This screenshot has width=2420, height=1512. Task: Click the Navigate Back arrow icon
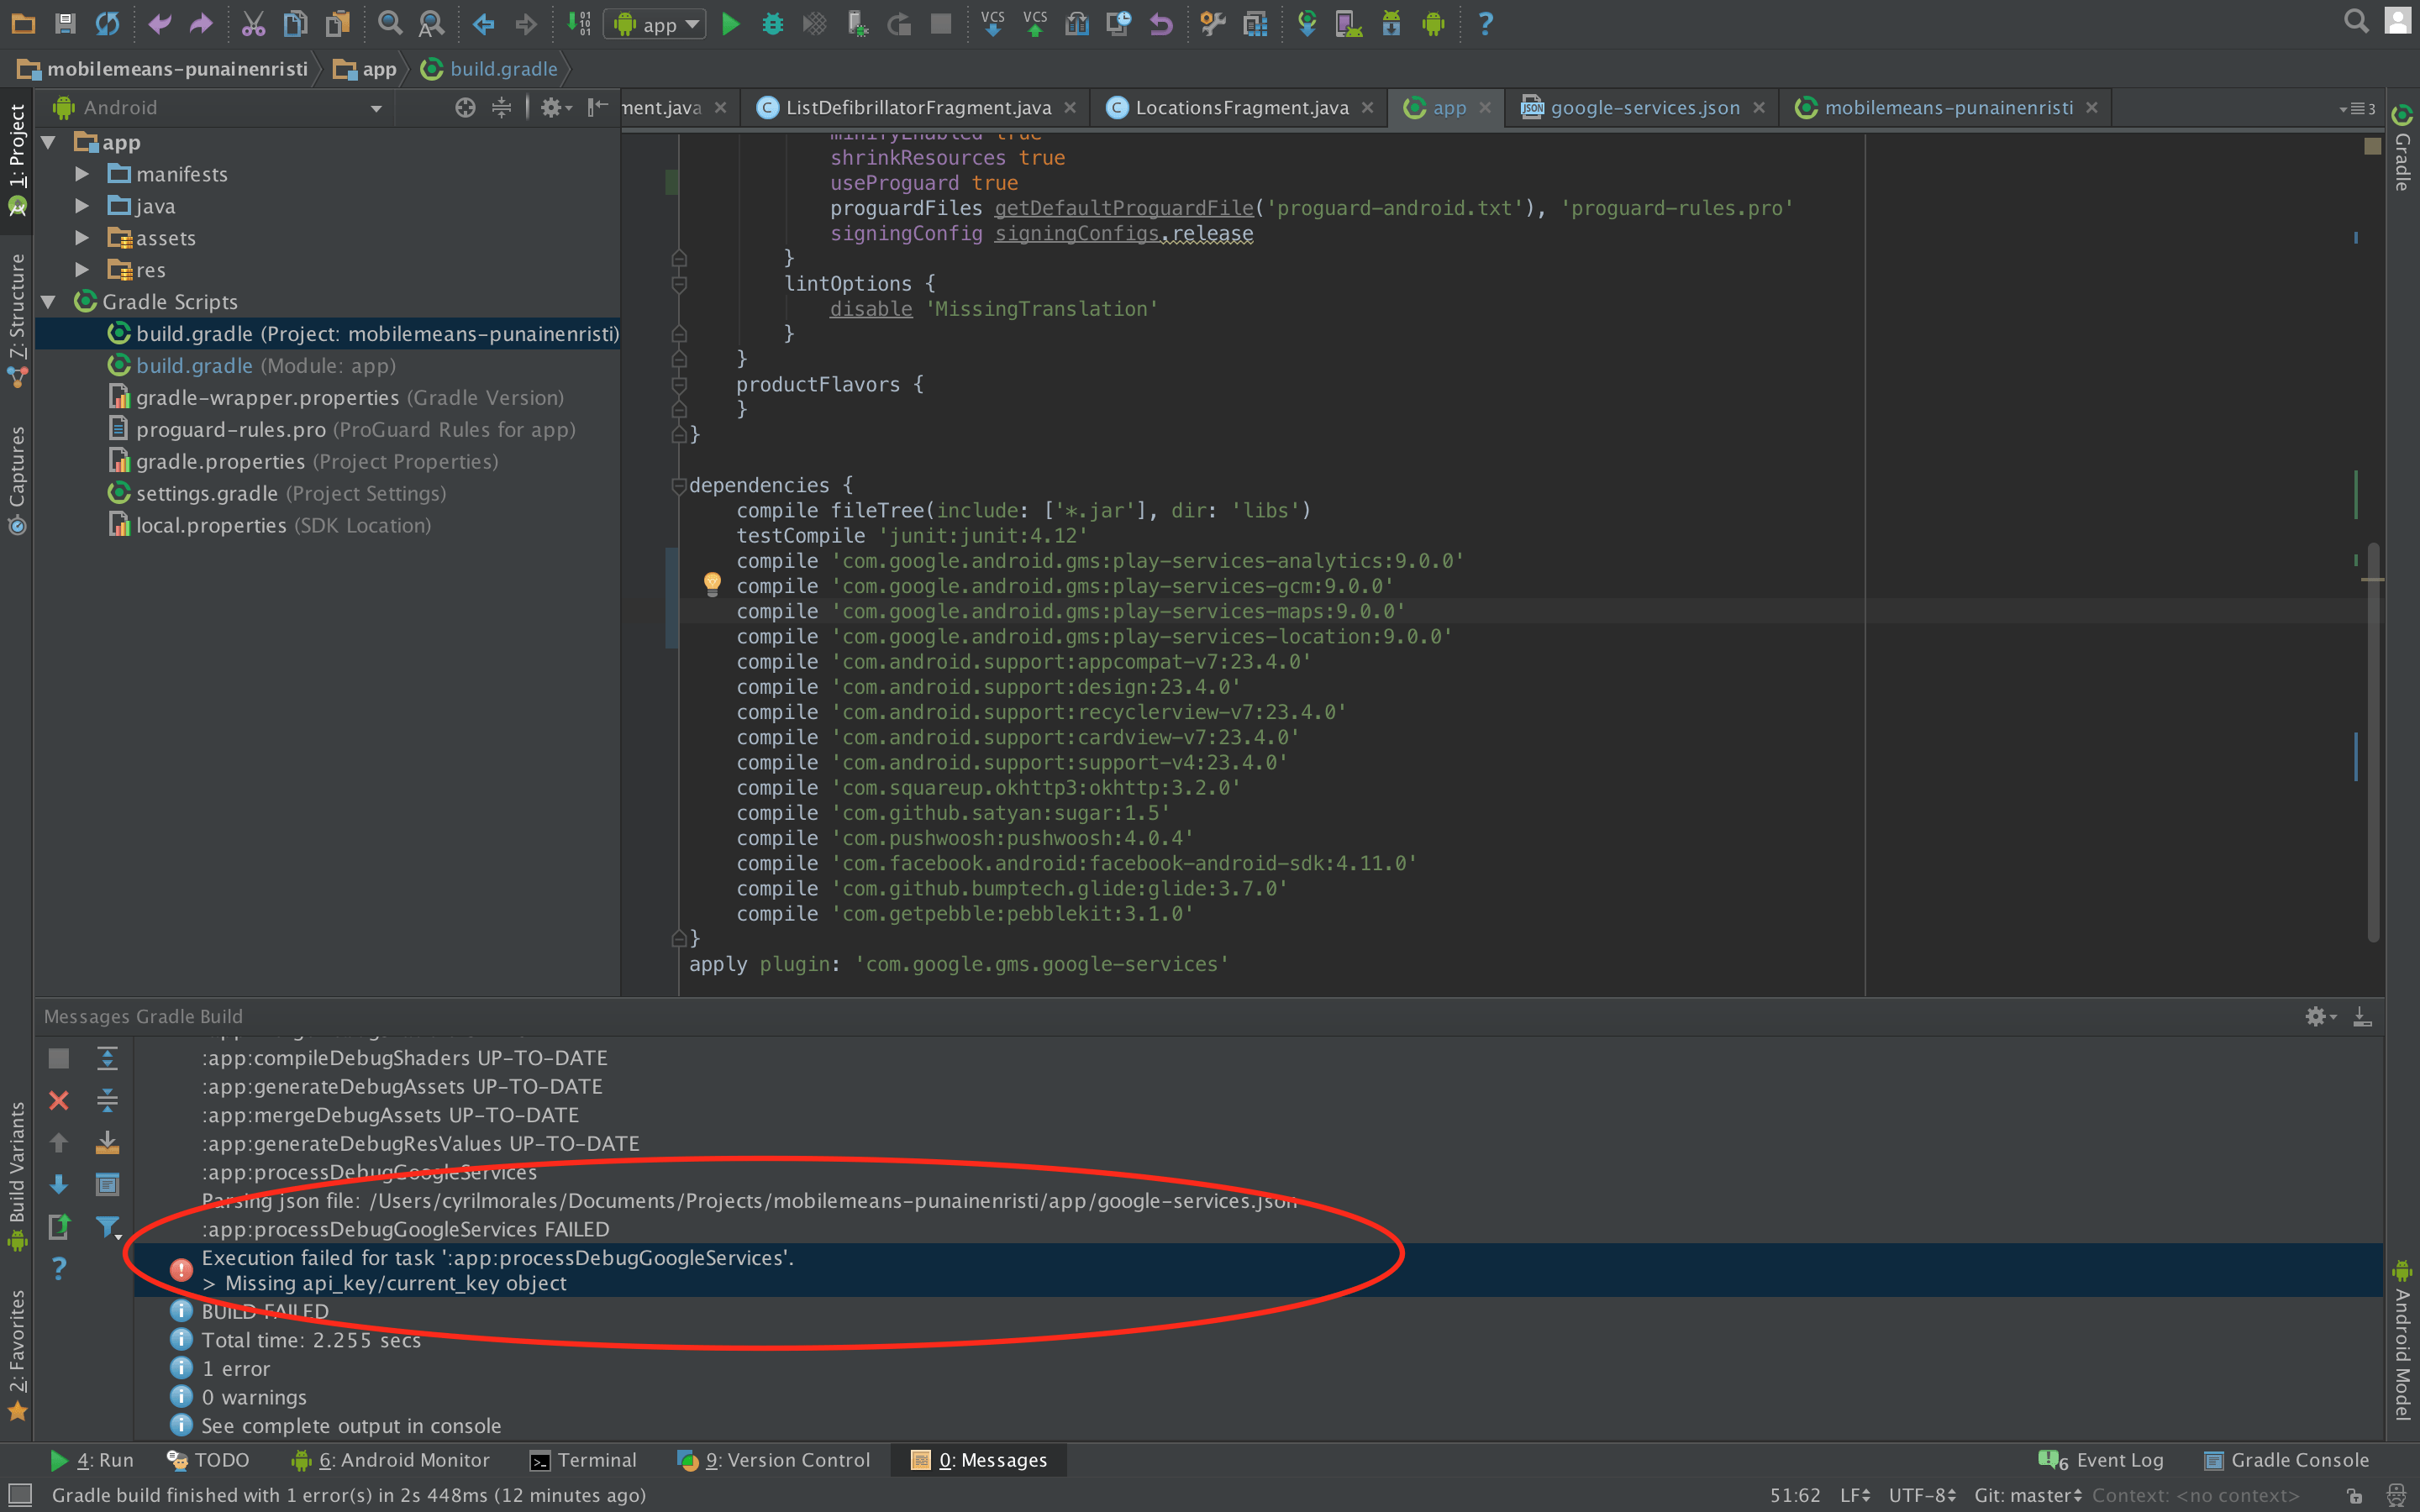484,24
